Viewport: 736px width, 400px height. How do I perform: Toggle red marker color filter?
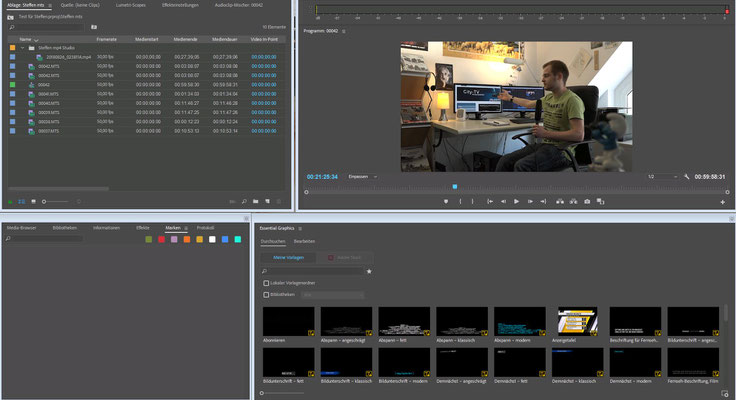(161, 239)
